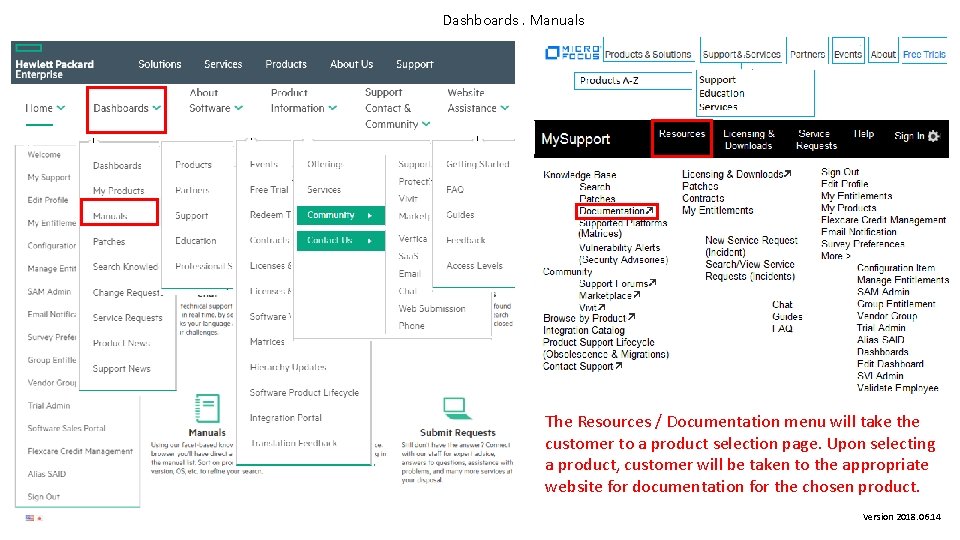
Task: Select Manuals in Dashboards menu
Action: click(x=110, y=216)
